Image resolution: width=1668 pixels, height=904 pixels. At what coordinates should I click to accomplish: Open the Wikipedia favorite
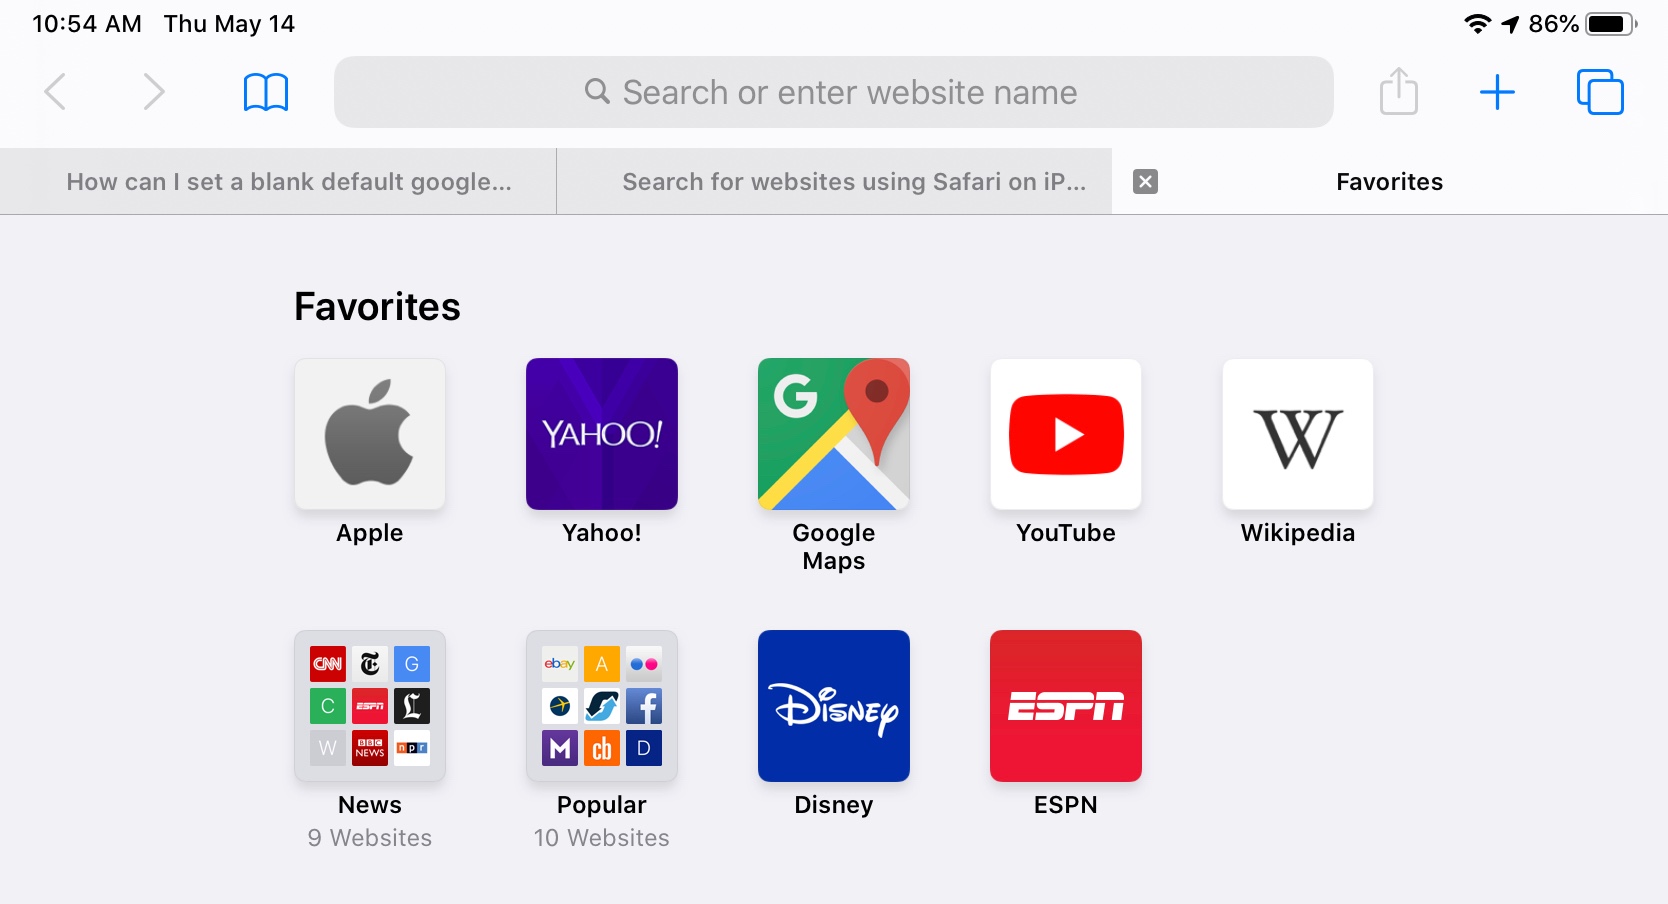(x=1298, y=434)
